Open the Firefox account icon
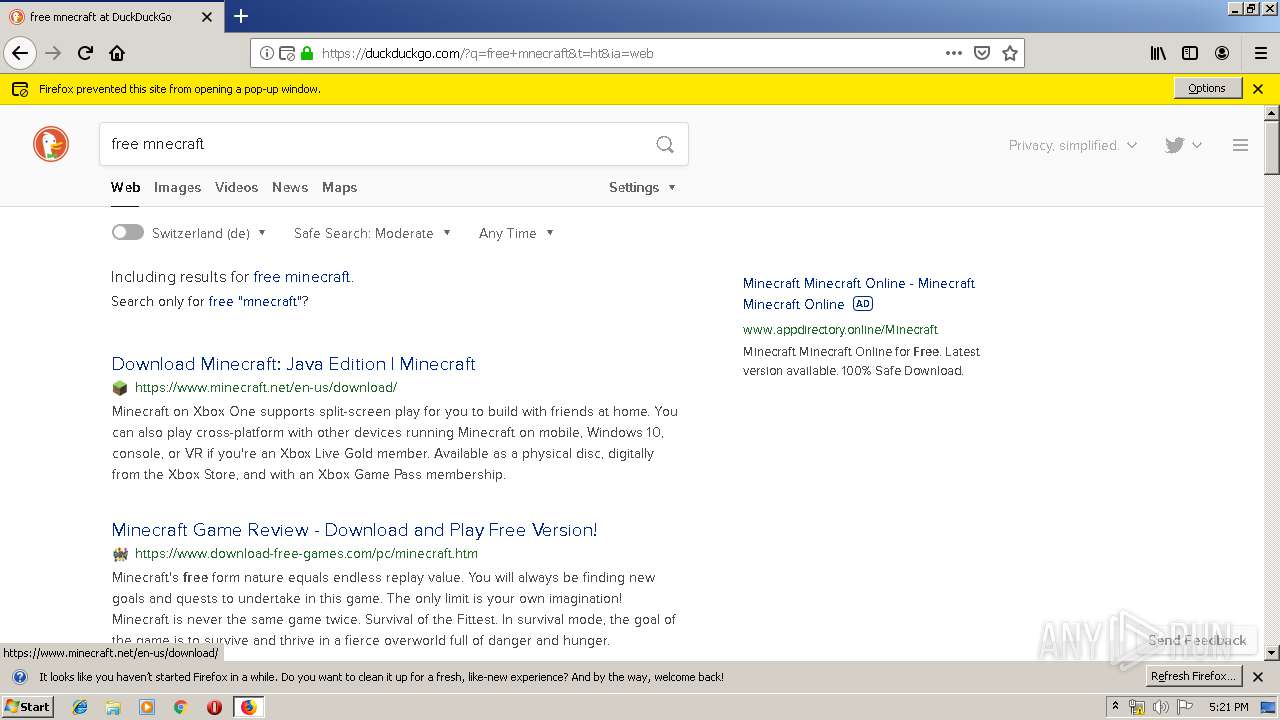Screen dimensions: 1280x720 click(x=1222, y=53)
